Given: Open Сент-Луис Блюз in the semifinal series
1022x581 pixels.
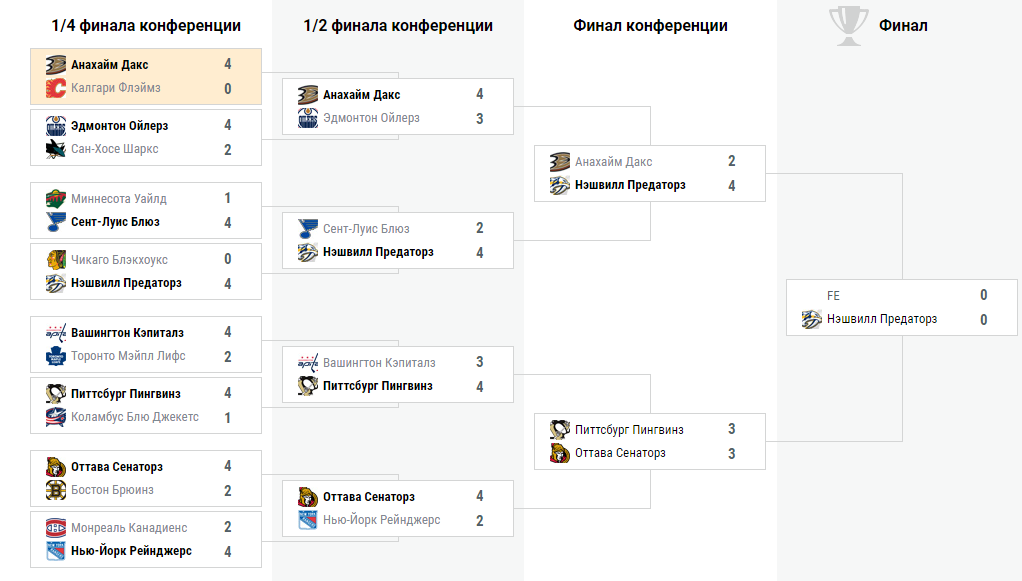Looking at the screenshot, I should click(366, 229).
